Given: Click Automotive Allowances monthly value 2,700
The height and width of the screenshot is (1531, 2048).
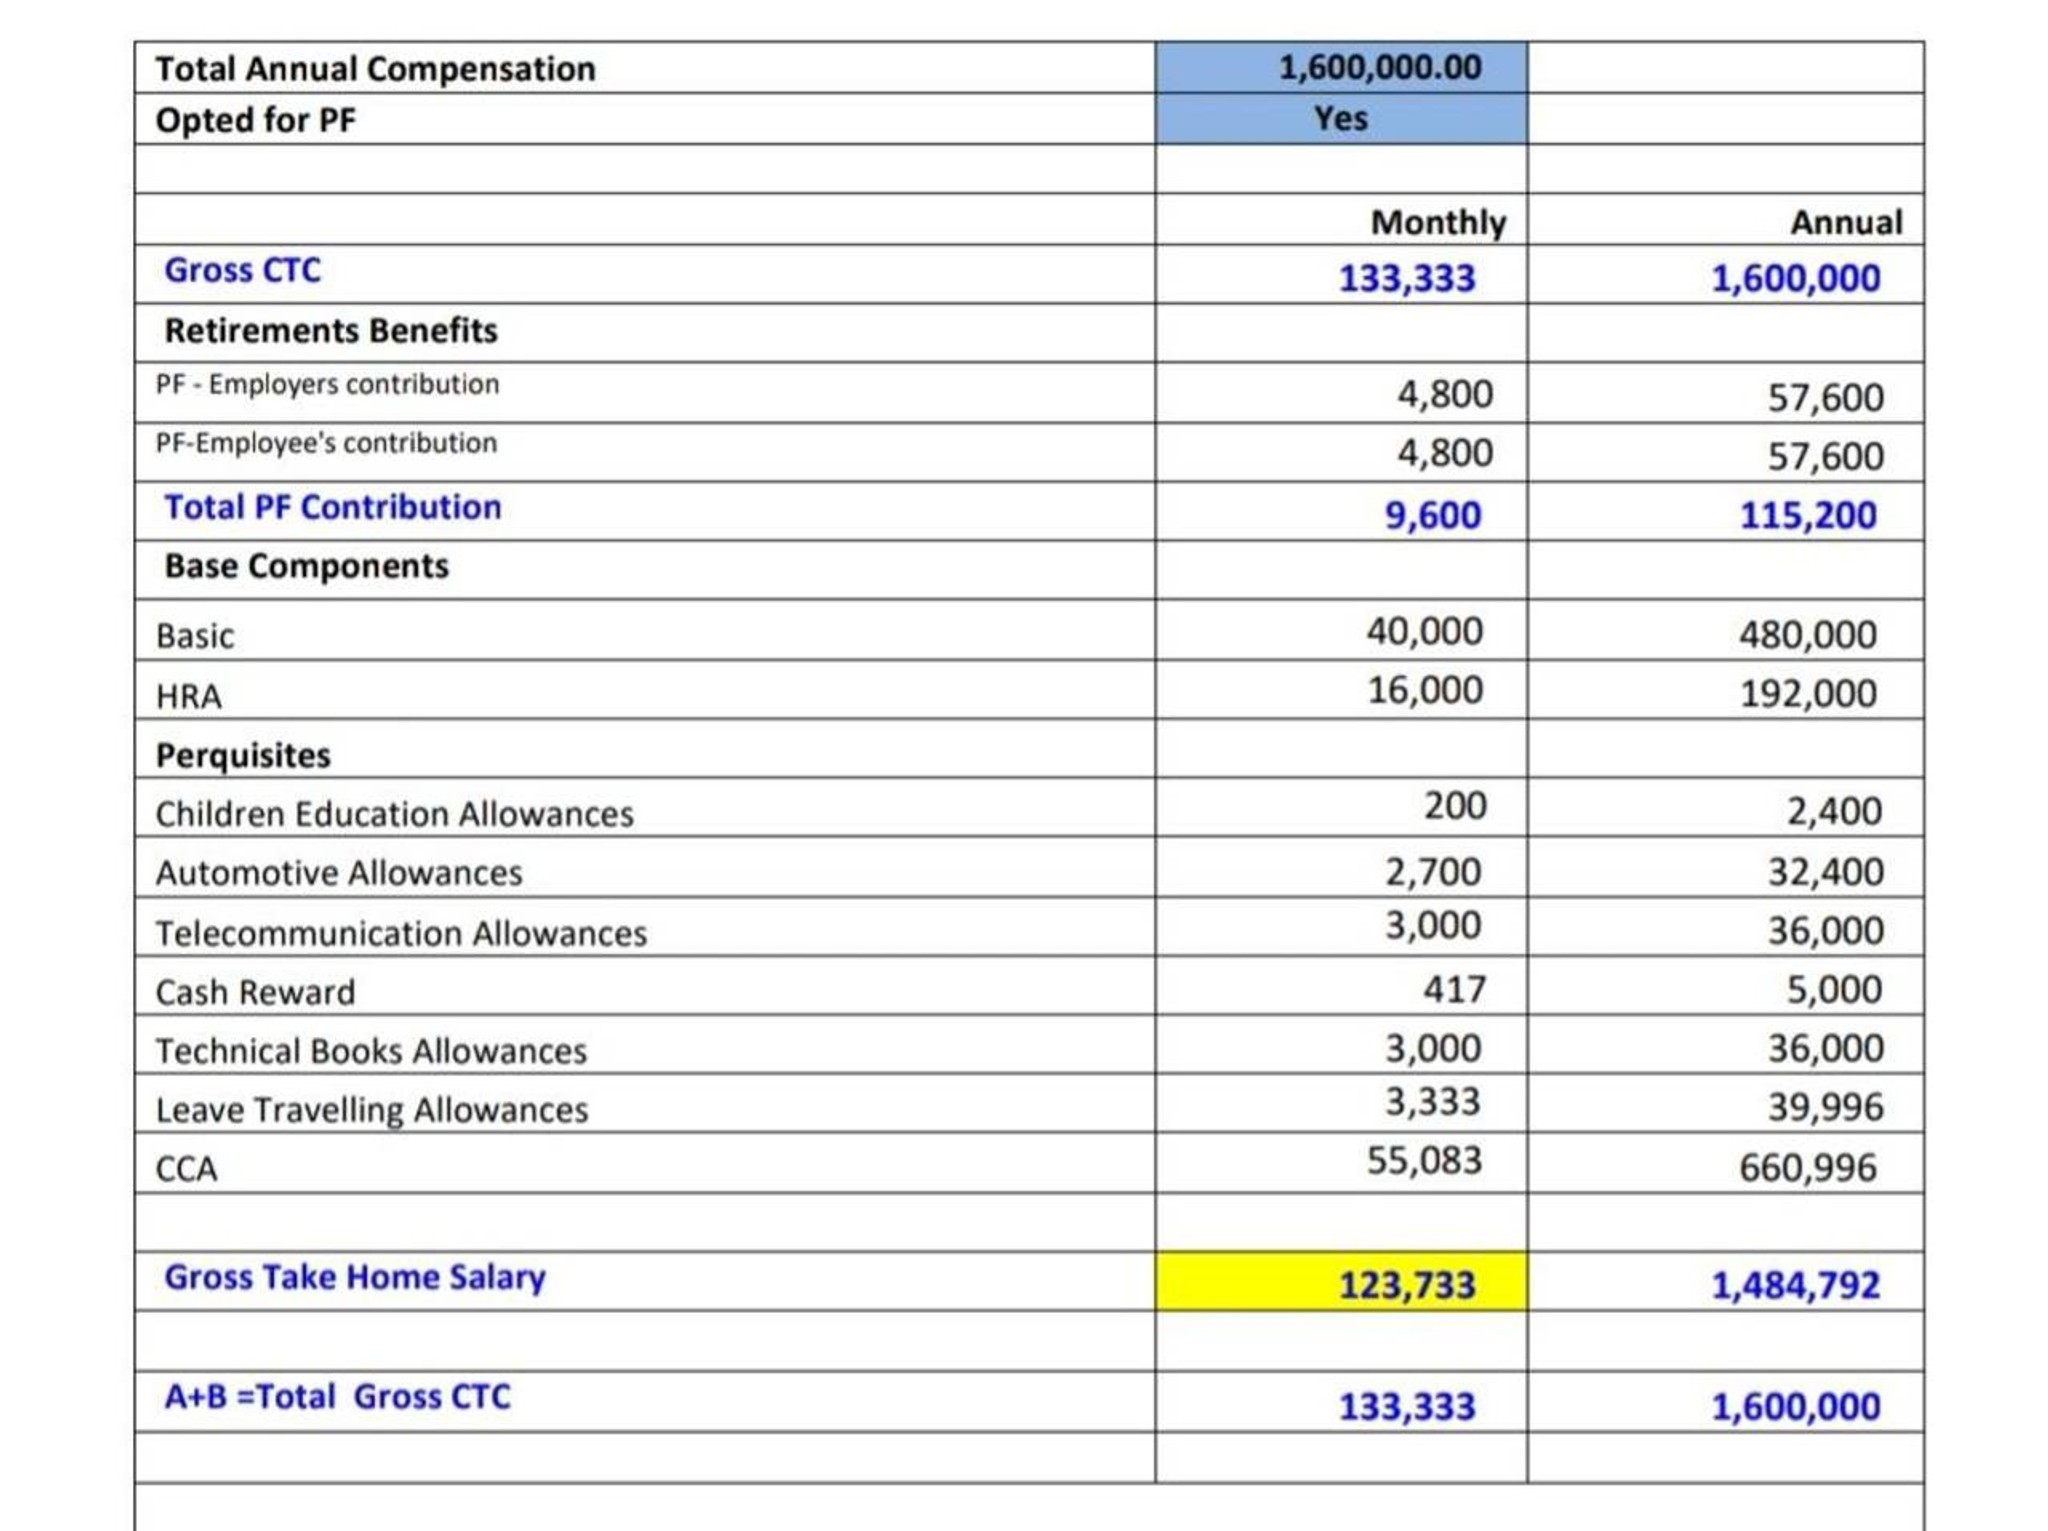Looking at the screenshot, I should [x=1432, y=872].
